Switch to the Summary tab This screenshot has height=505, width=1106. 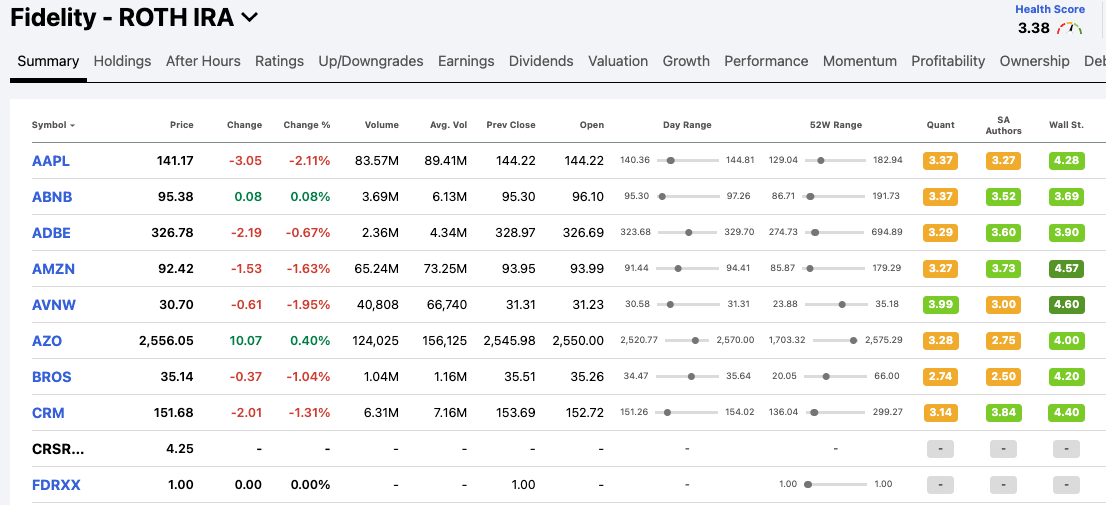tap(48, 61)
